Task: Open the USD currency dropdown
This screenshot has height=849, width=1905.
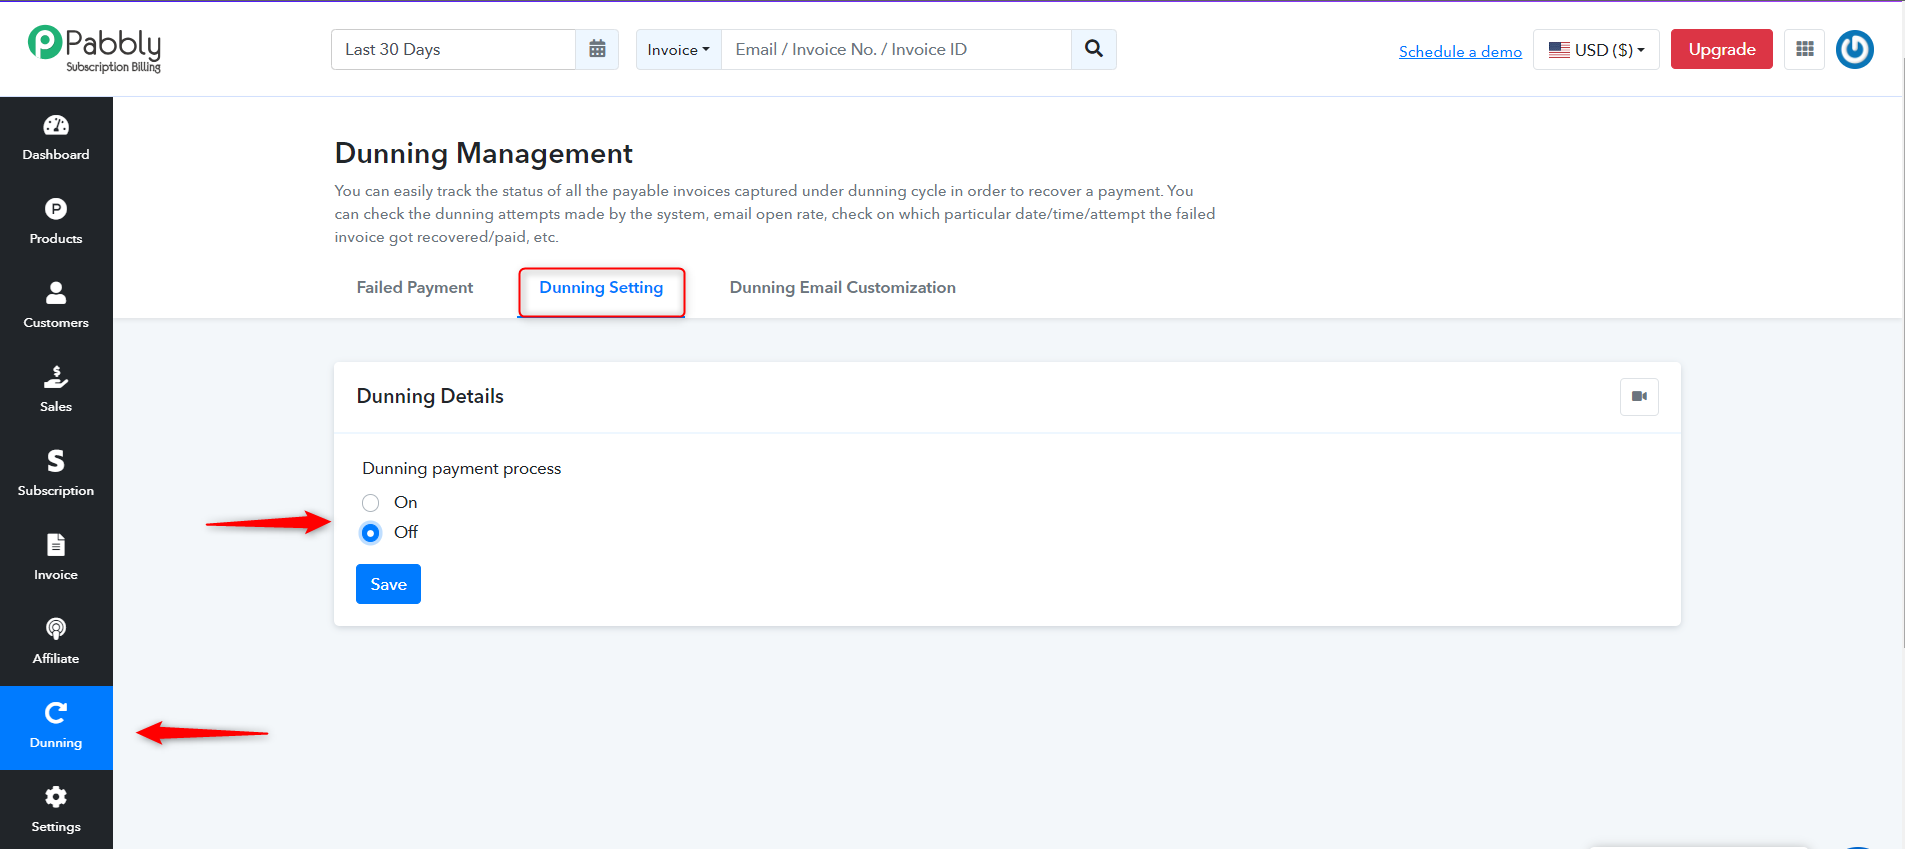Action: tap(1596, 49)
